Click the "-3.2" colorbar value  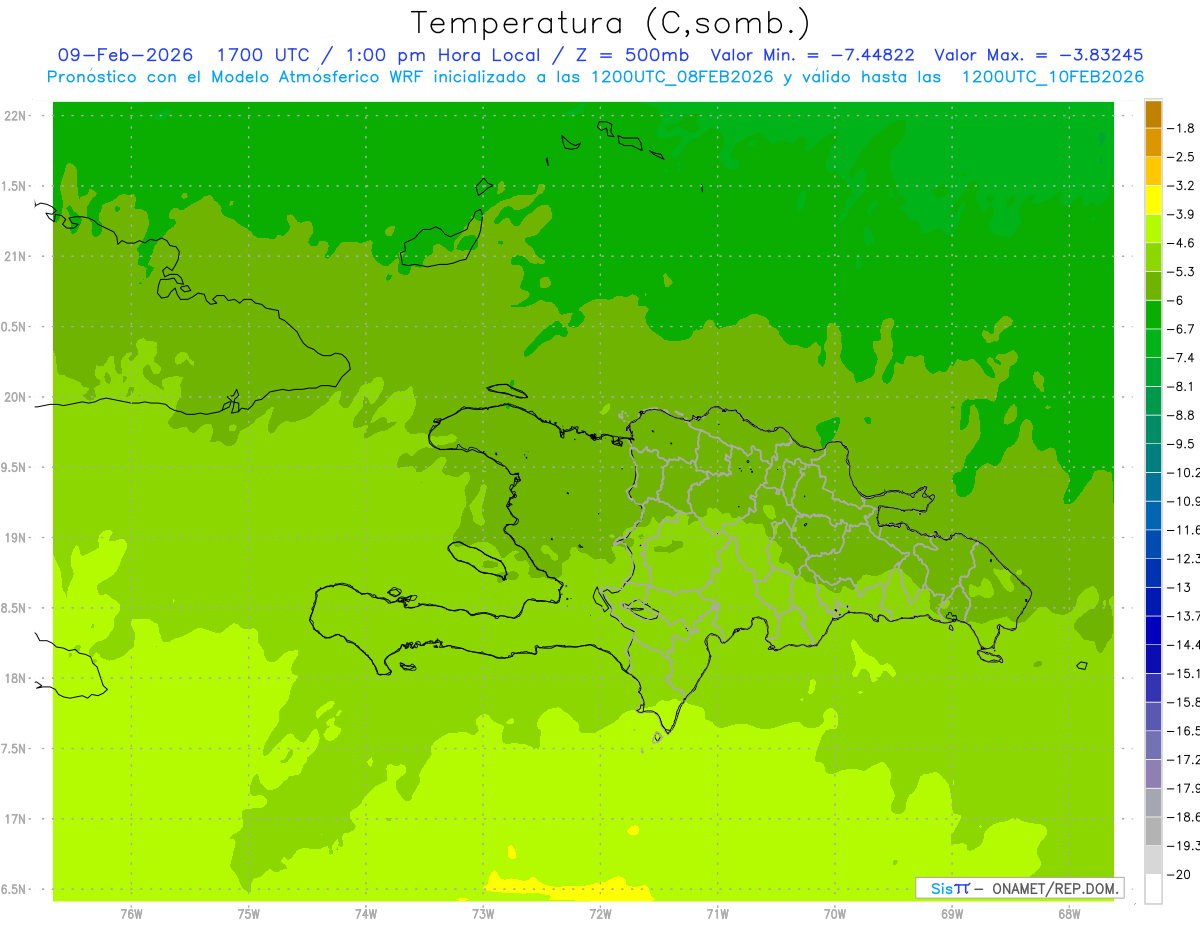[x=1181, y=186]
